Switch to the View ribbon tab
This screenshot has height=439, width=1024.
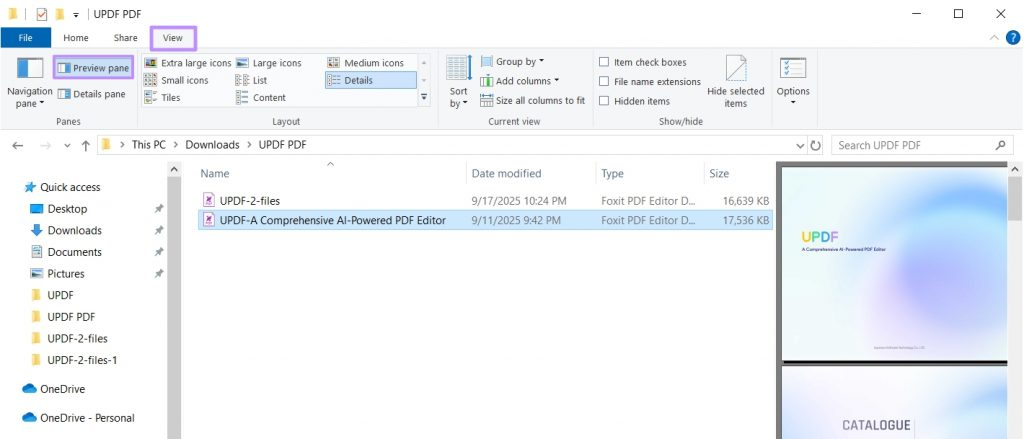173,38
